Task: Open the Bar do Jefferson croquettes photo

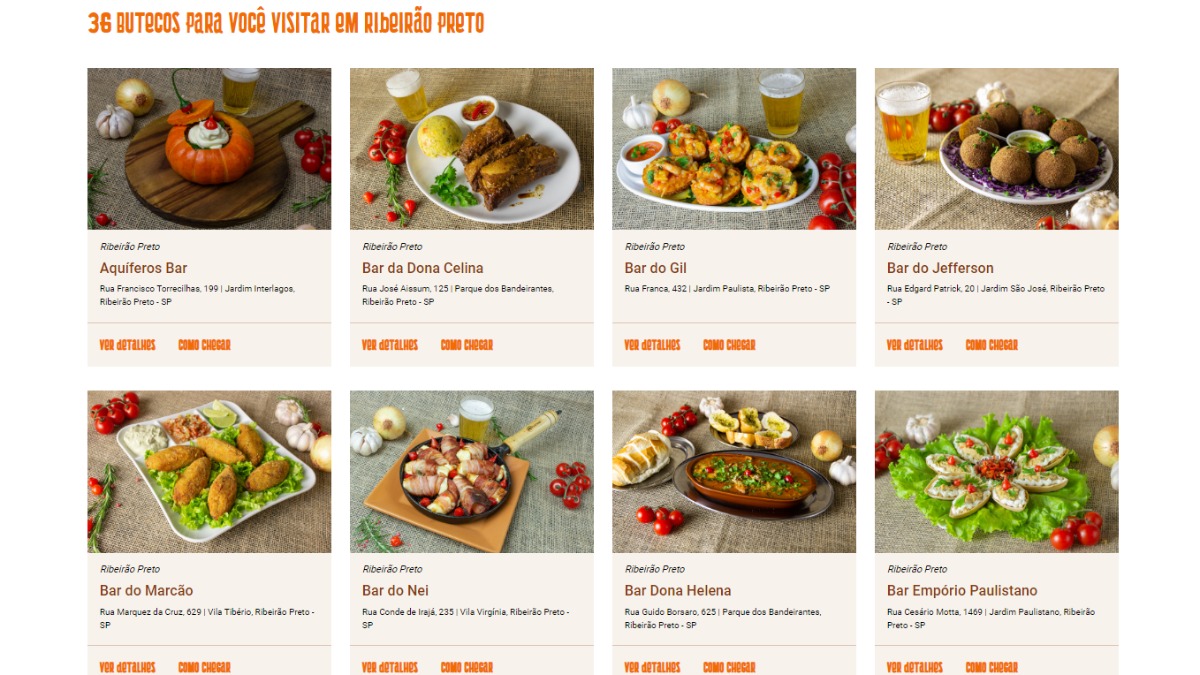Action: 997,149
